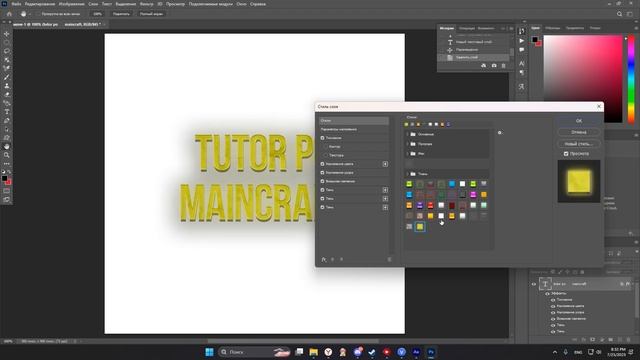This screenshot has height=360, width=640.
Task: Toggle the Наложение цвета checkbox in dialog
Action: (322, 164)
